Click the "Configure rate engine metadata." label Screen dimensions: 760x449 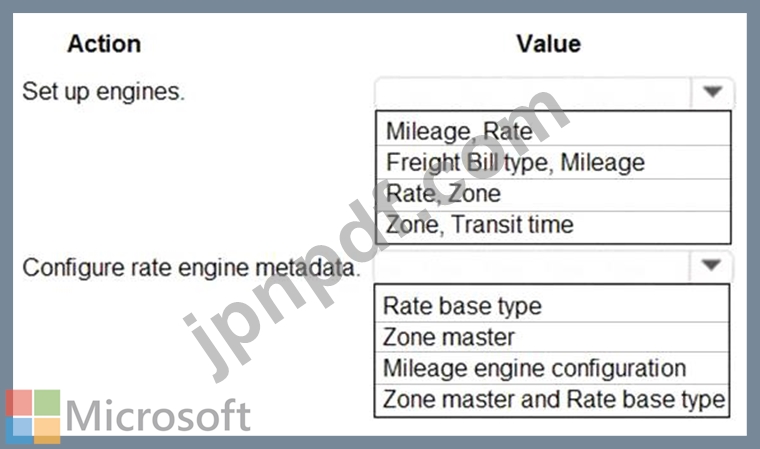click(190, 268)
